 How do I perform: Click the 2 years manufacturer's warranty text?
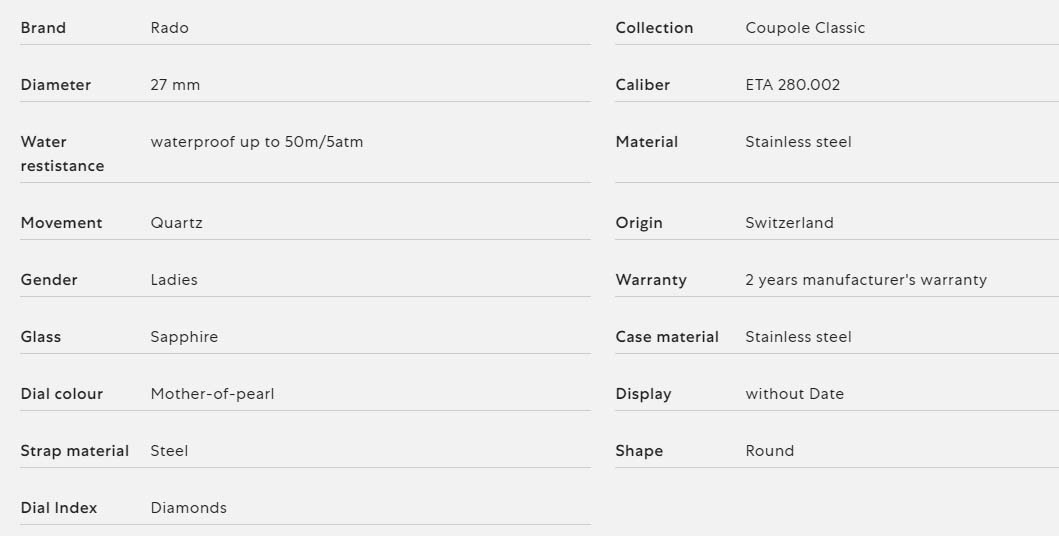866,279
